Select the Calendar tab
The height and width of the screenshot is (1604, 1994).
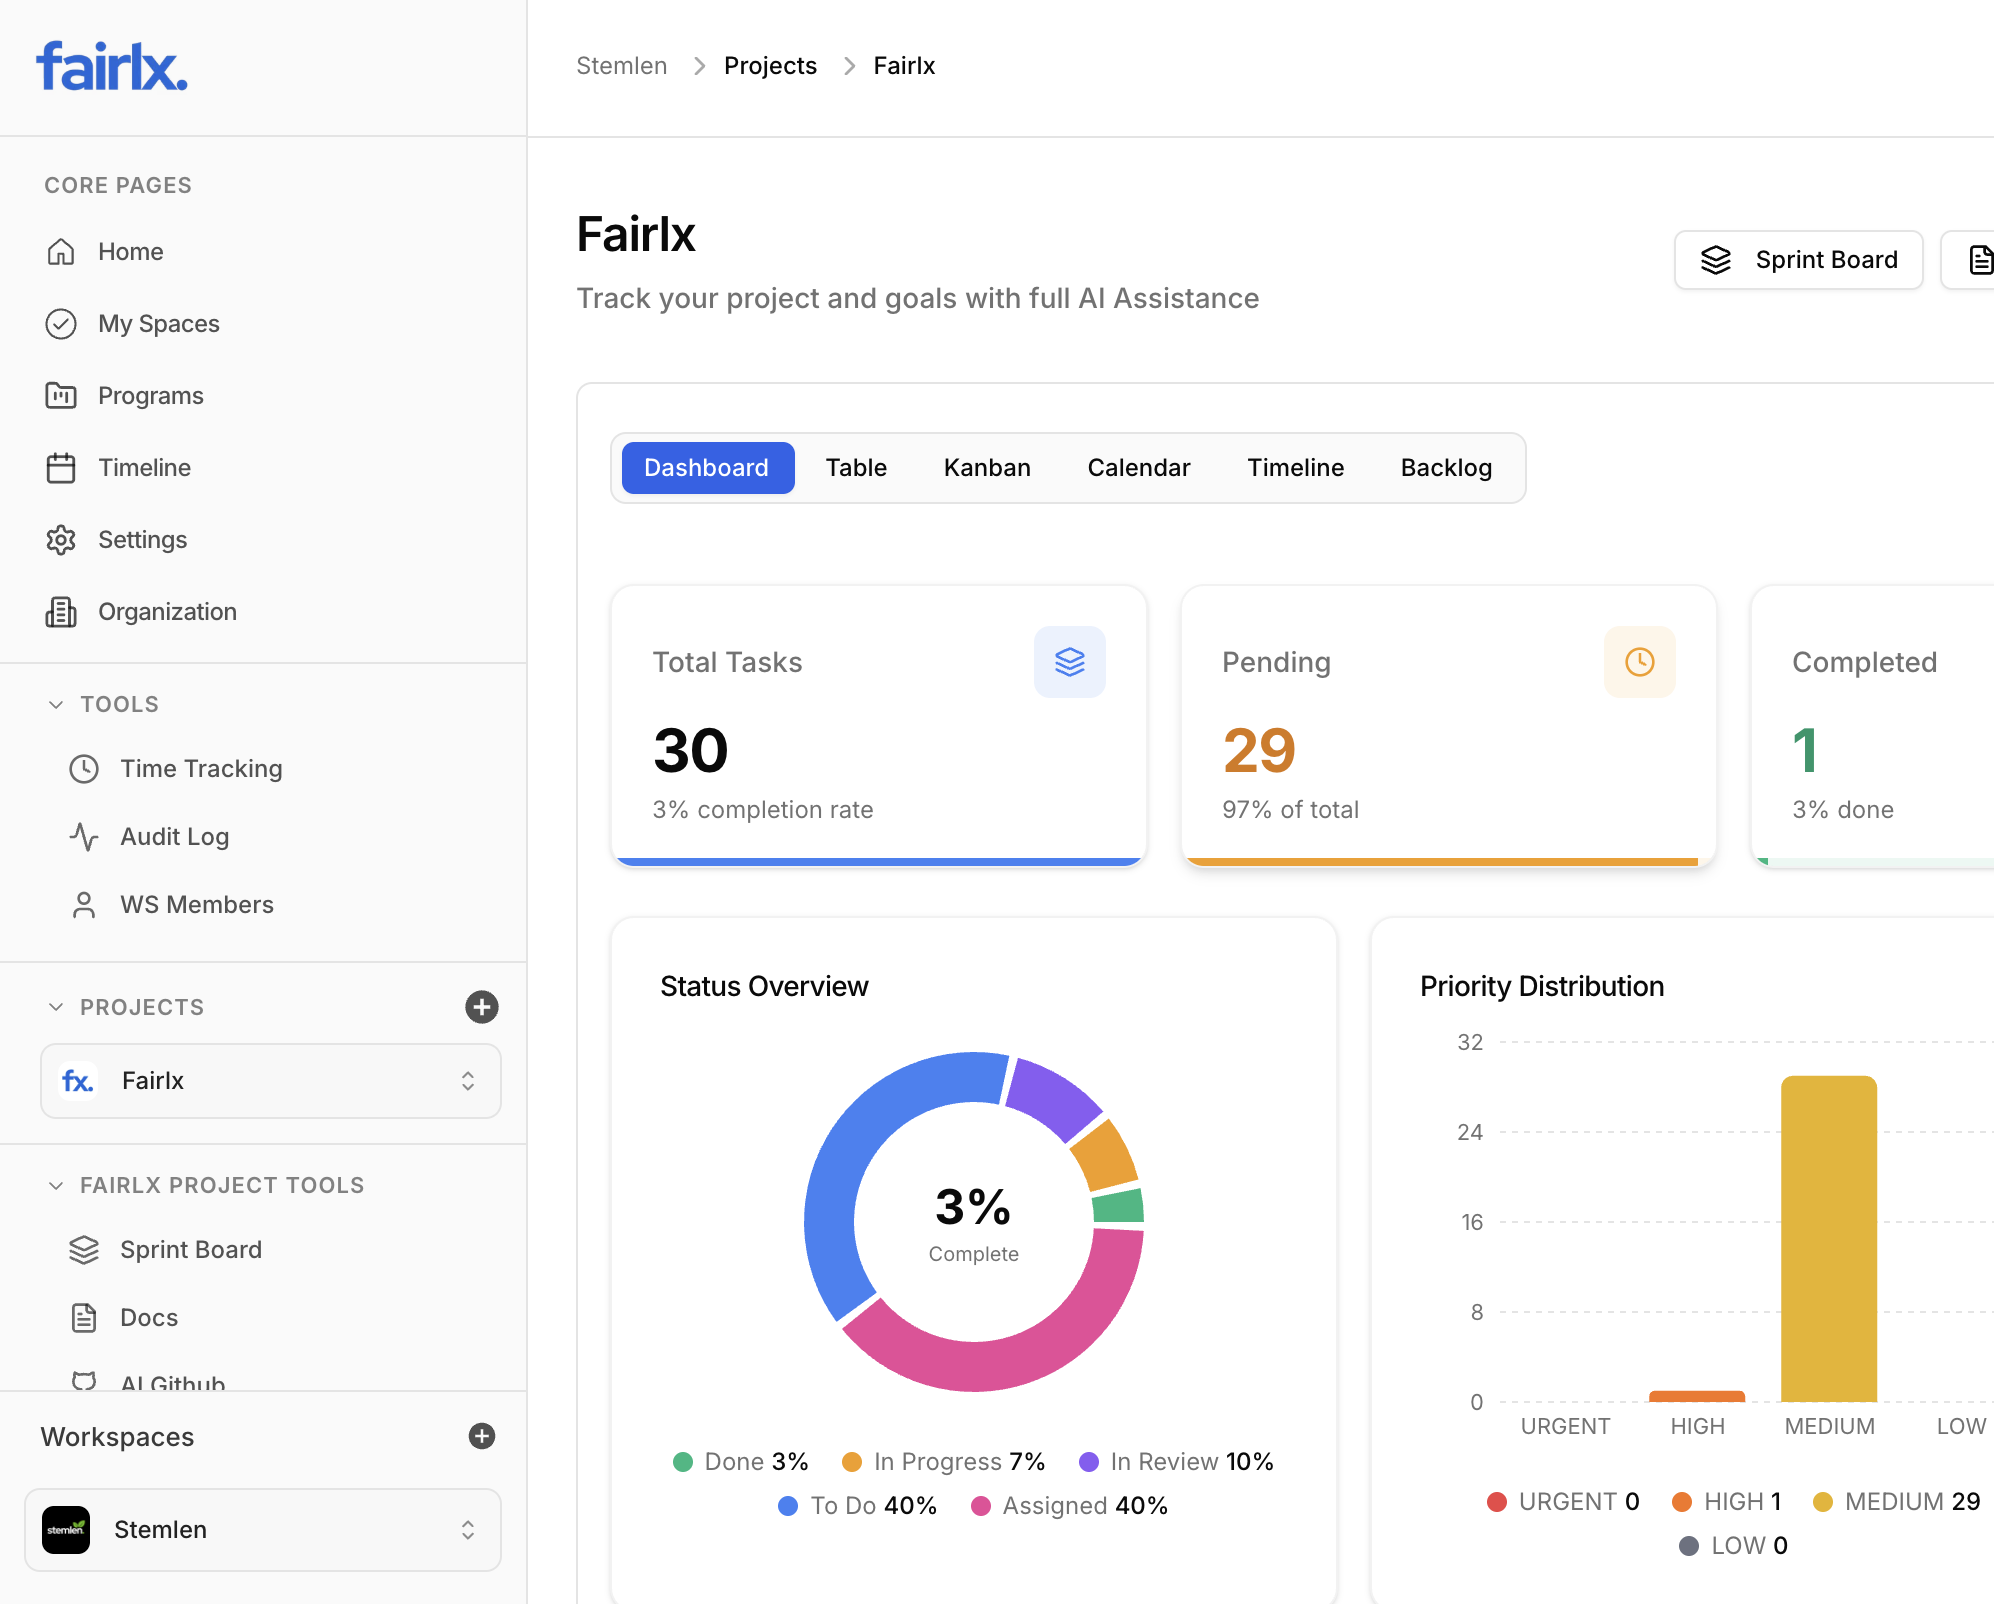[1139, 468]
